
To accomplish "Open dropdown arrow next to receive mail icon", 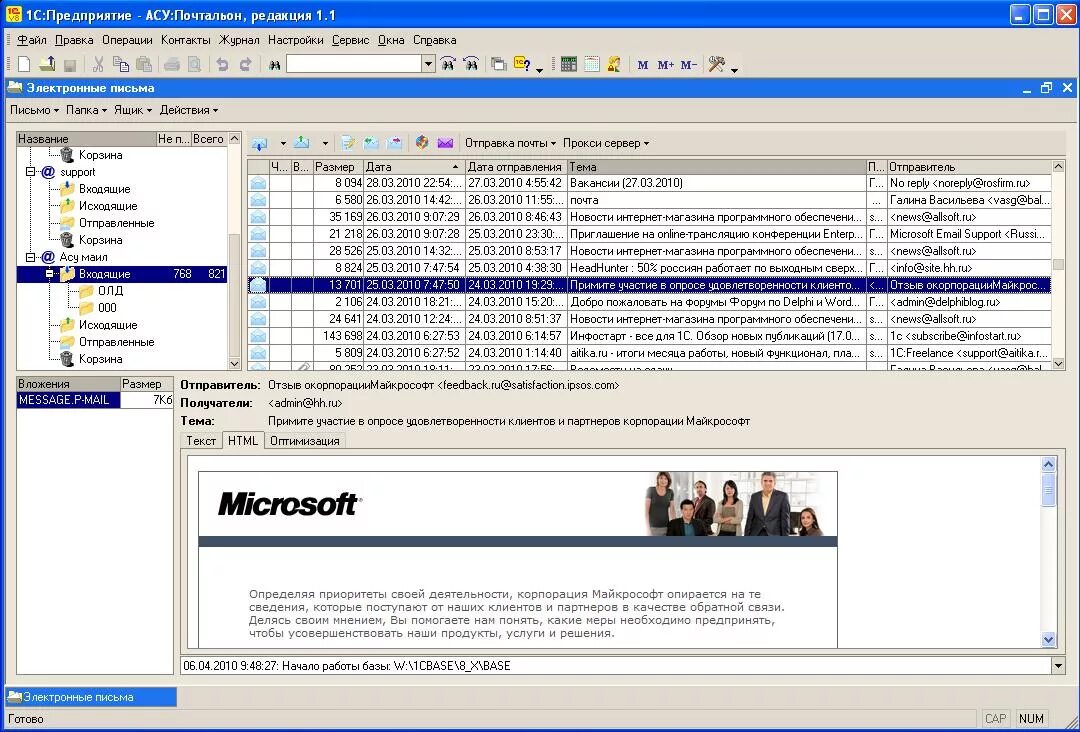I will (x=282, y=144).
